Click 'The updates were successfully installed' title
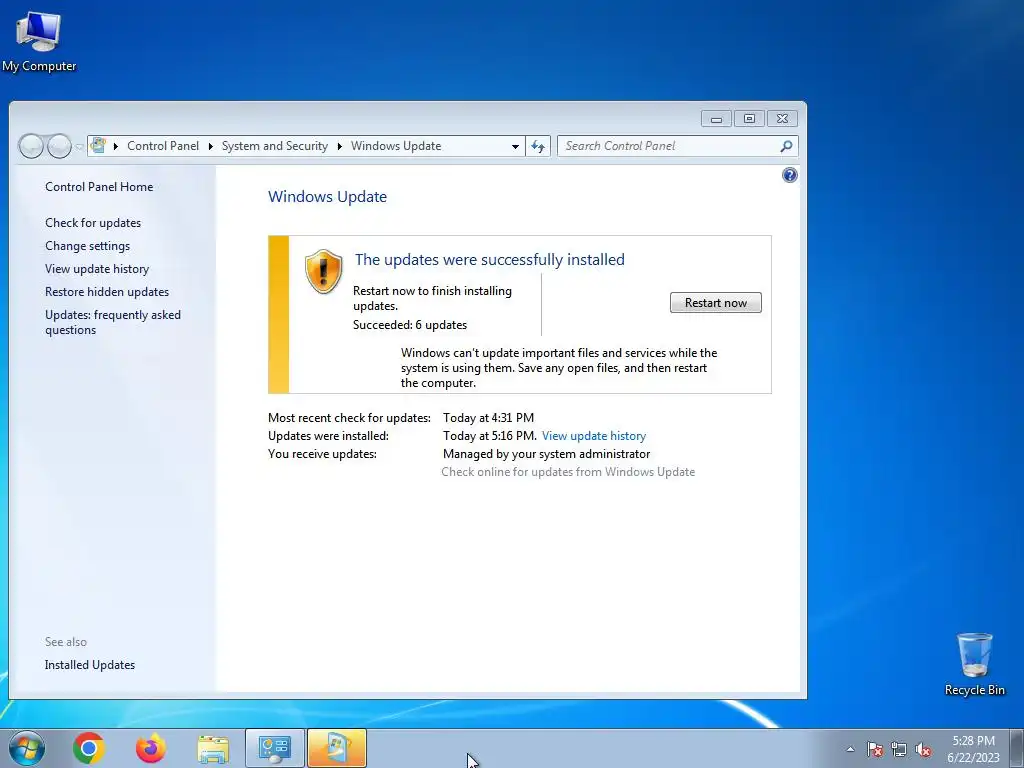This screenshot has height=768, width=1024. pos(489,259)
